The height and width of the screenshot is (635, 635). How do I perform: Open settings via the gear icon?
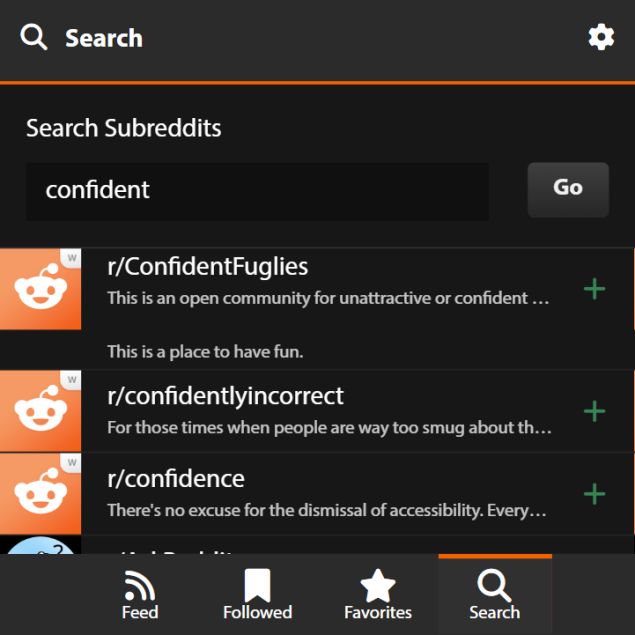(x=601, y=37)
